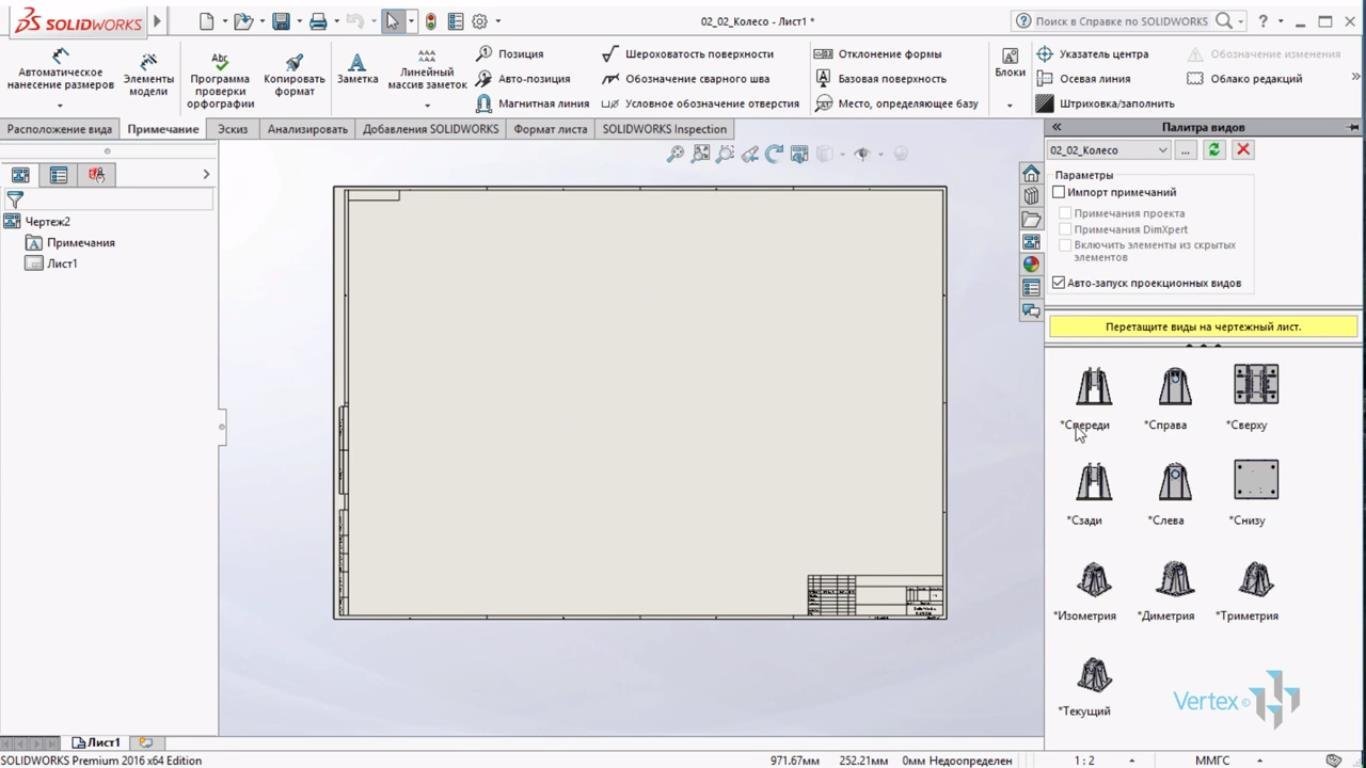Select the Заметка note tool

click(357, 69)
